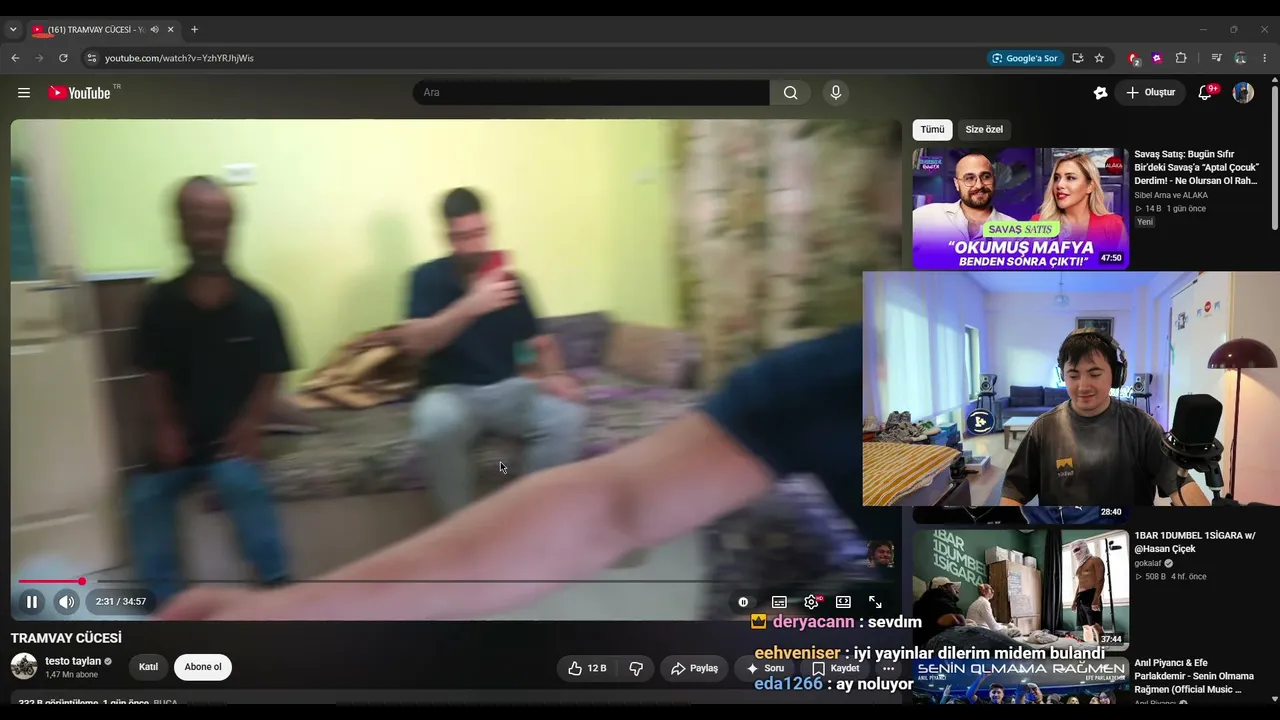
Task: Open a new browser tab
Action: 194,30
